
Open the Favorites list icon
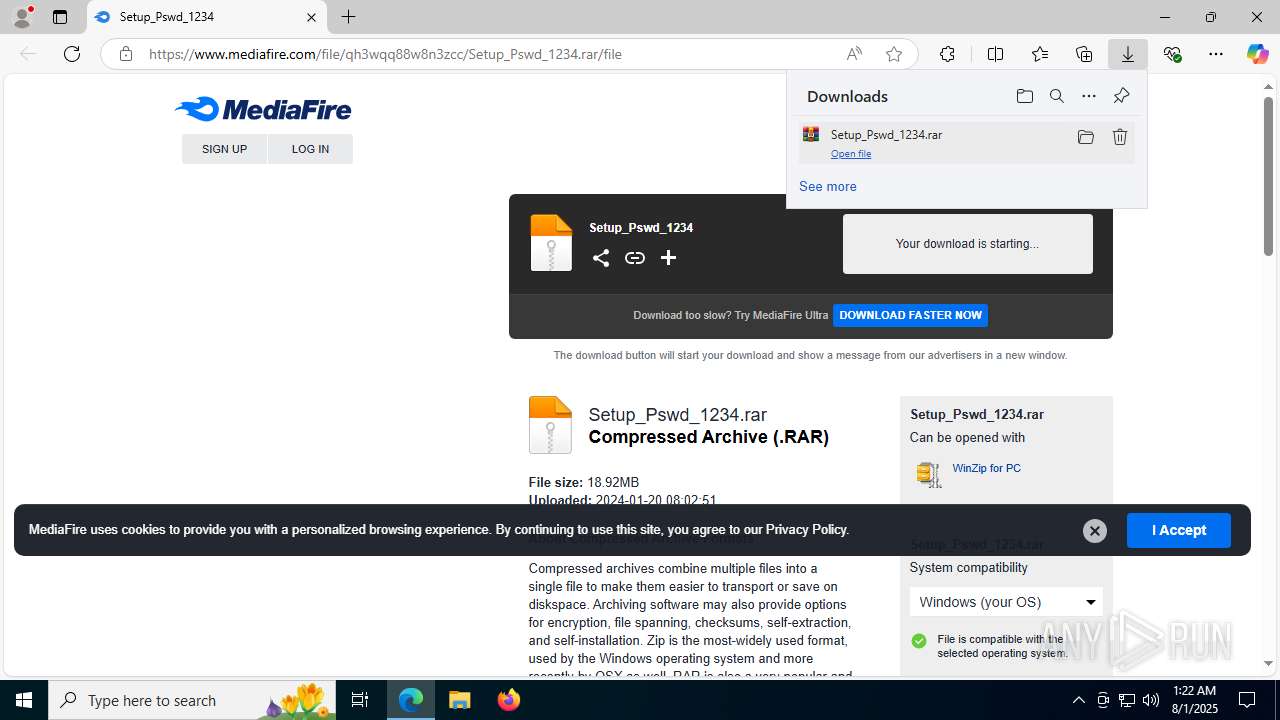(1040, 54)
